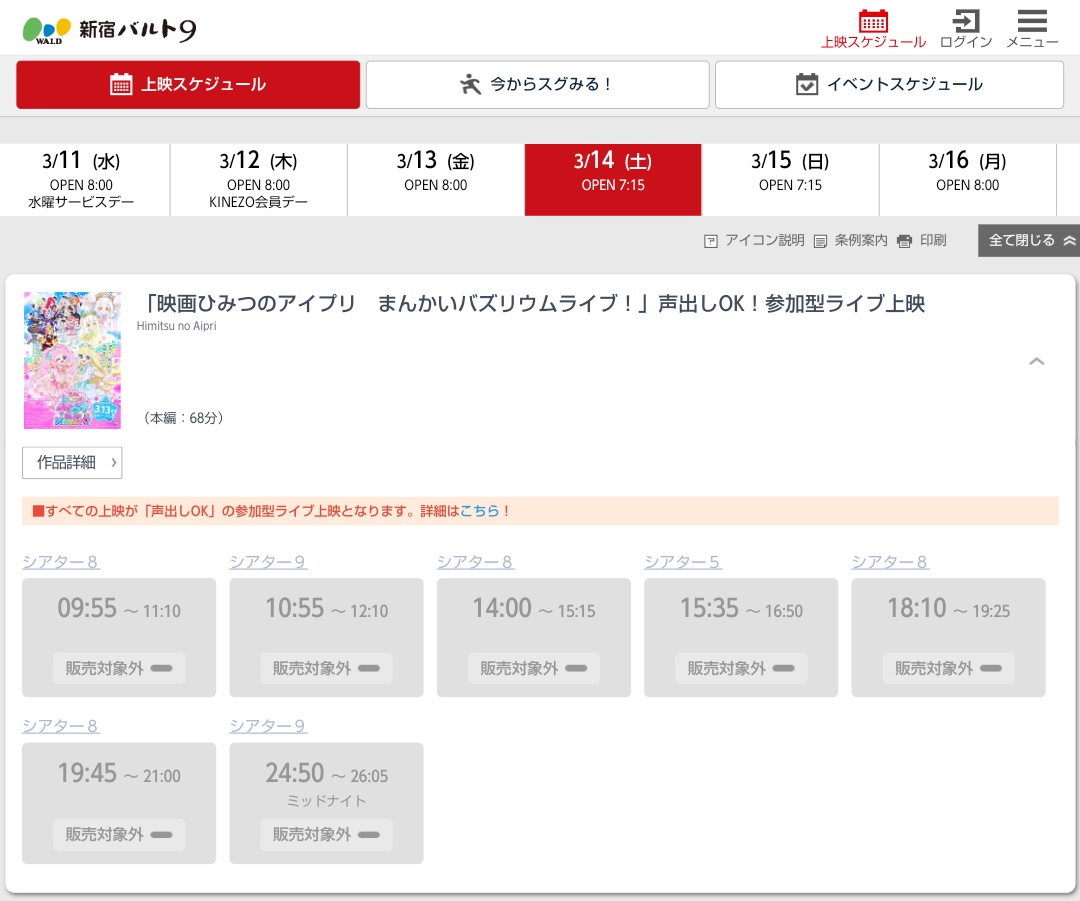Open シアター9 link above 24:50 showing
This screenshot has height=901, width=1080.
(268, 726)
